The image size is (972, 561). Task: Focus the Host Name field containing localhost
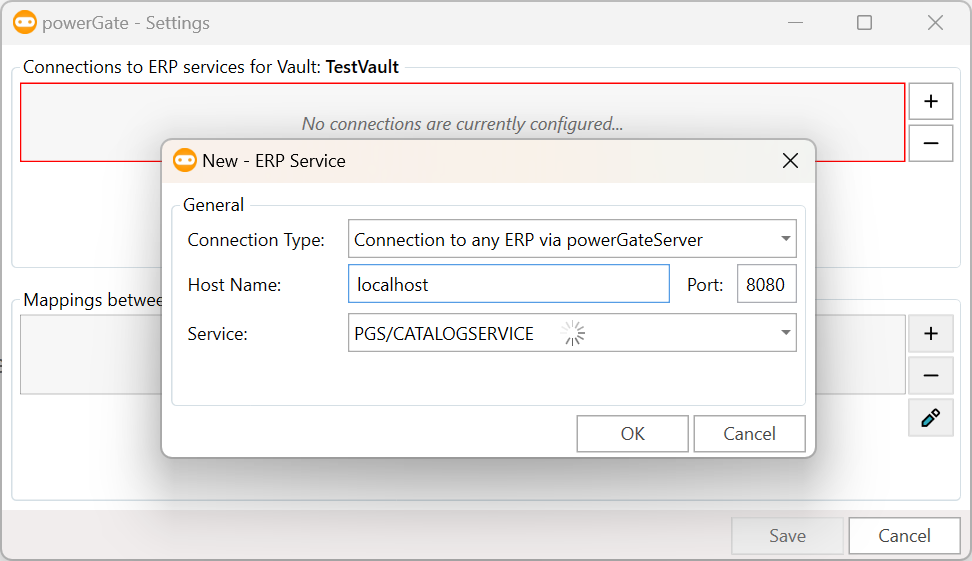pyautogui.click(x=509, y=284)
